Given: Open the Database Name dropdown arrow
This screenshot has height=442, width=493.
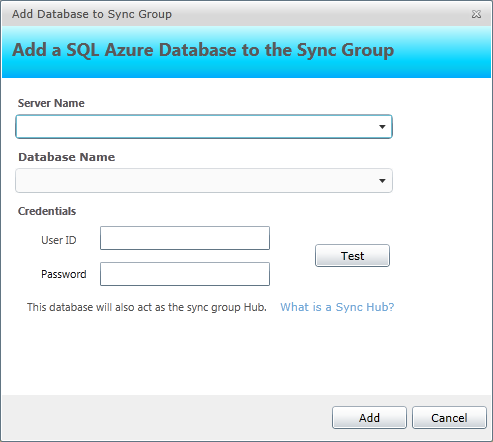Looking at the screenshot, I should point(382,181).
